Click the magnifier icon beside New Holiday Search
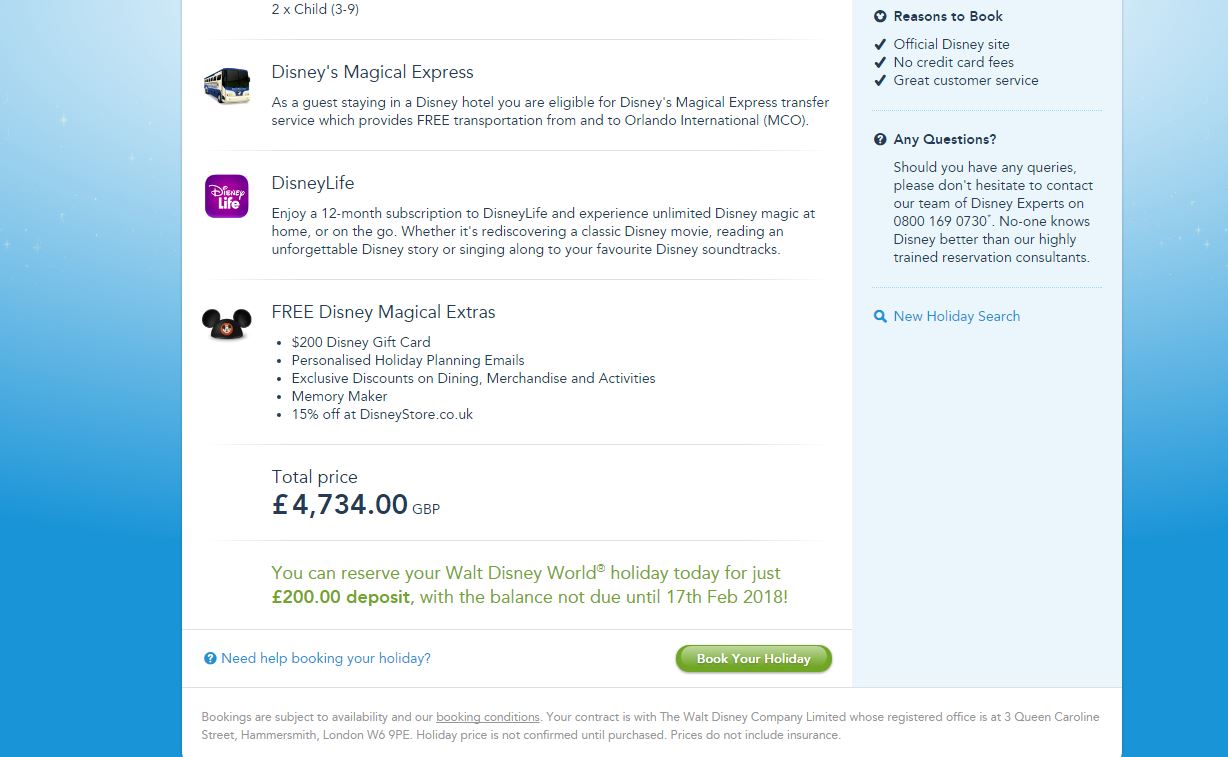 pos(880,317)
